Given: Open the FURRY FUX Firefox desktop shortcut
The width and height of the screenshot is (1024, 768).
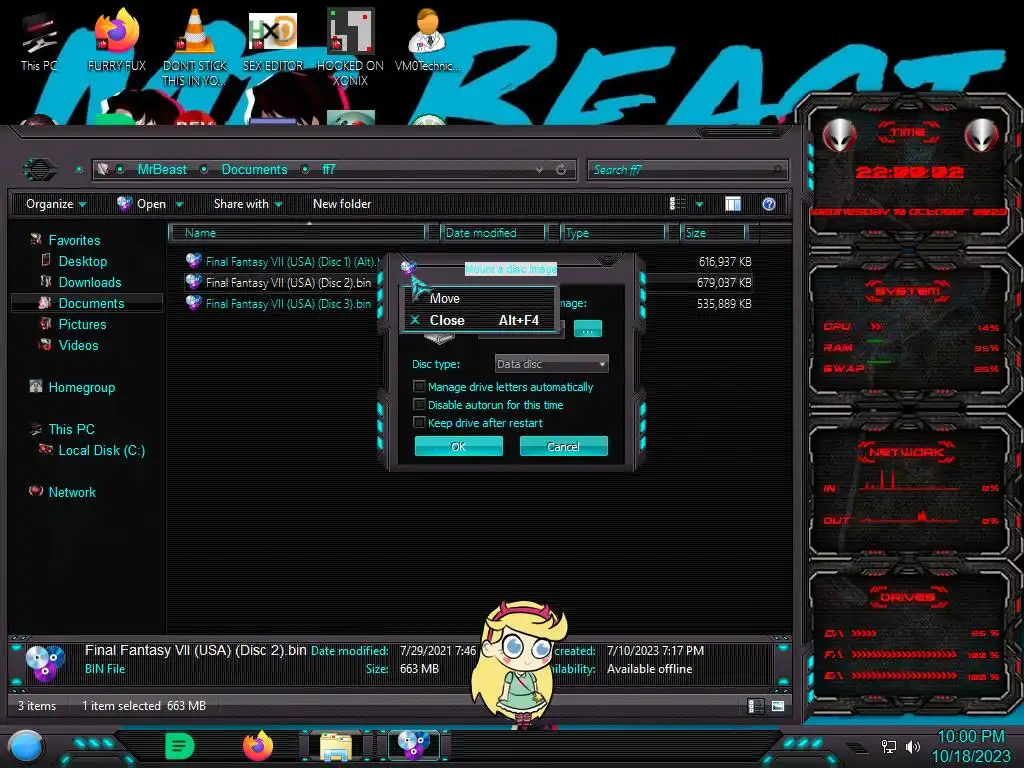Looking at the screenshot, I should click(116, 40).
